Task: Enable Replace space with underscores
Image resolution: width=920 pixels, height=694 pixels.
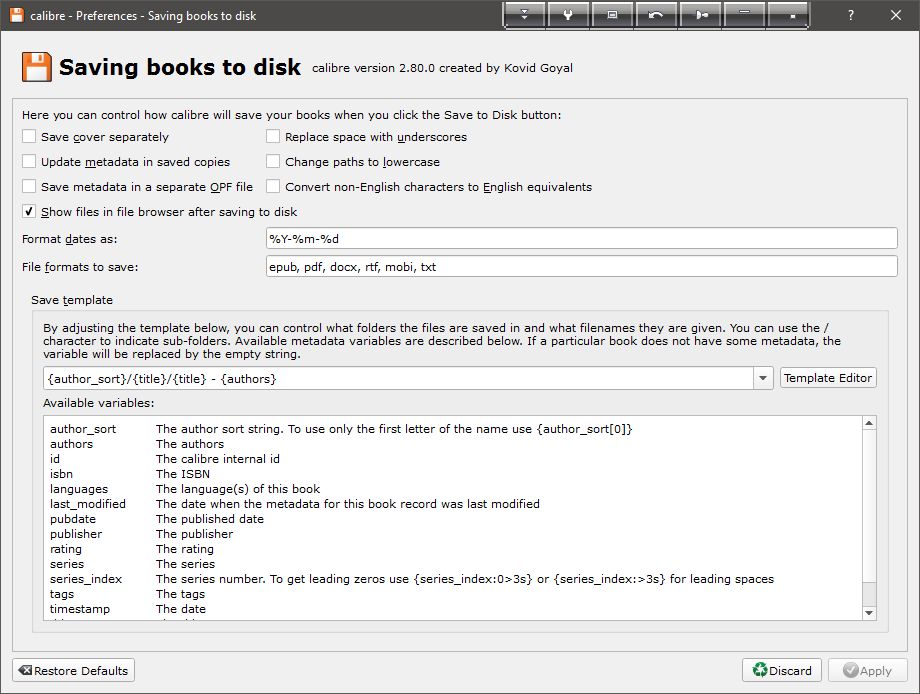Action: [x=273, y=137]
